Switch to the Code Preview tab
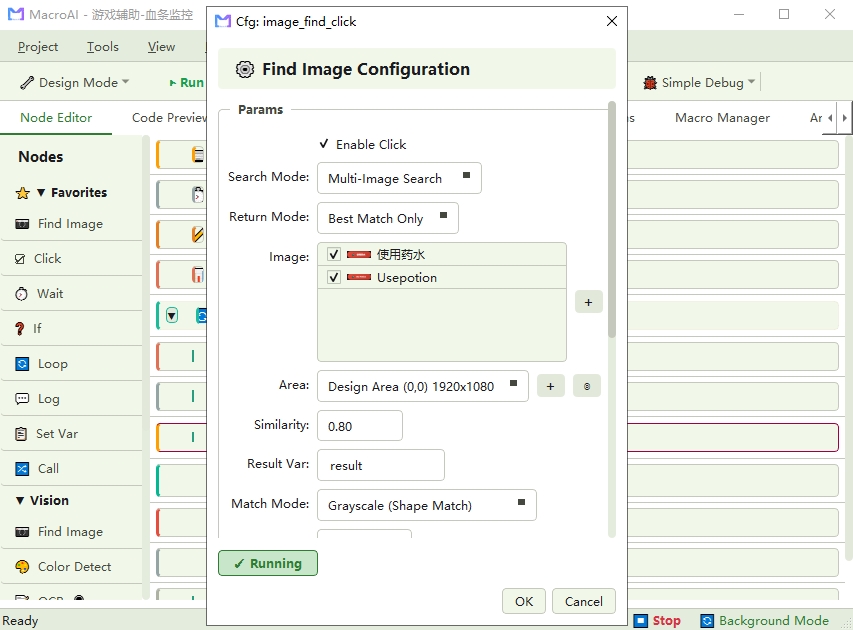853x630 pixels. pyautogui.click(x=169, y=118)
